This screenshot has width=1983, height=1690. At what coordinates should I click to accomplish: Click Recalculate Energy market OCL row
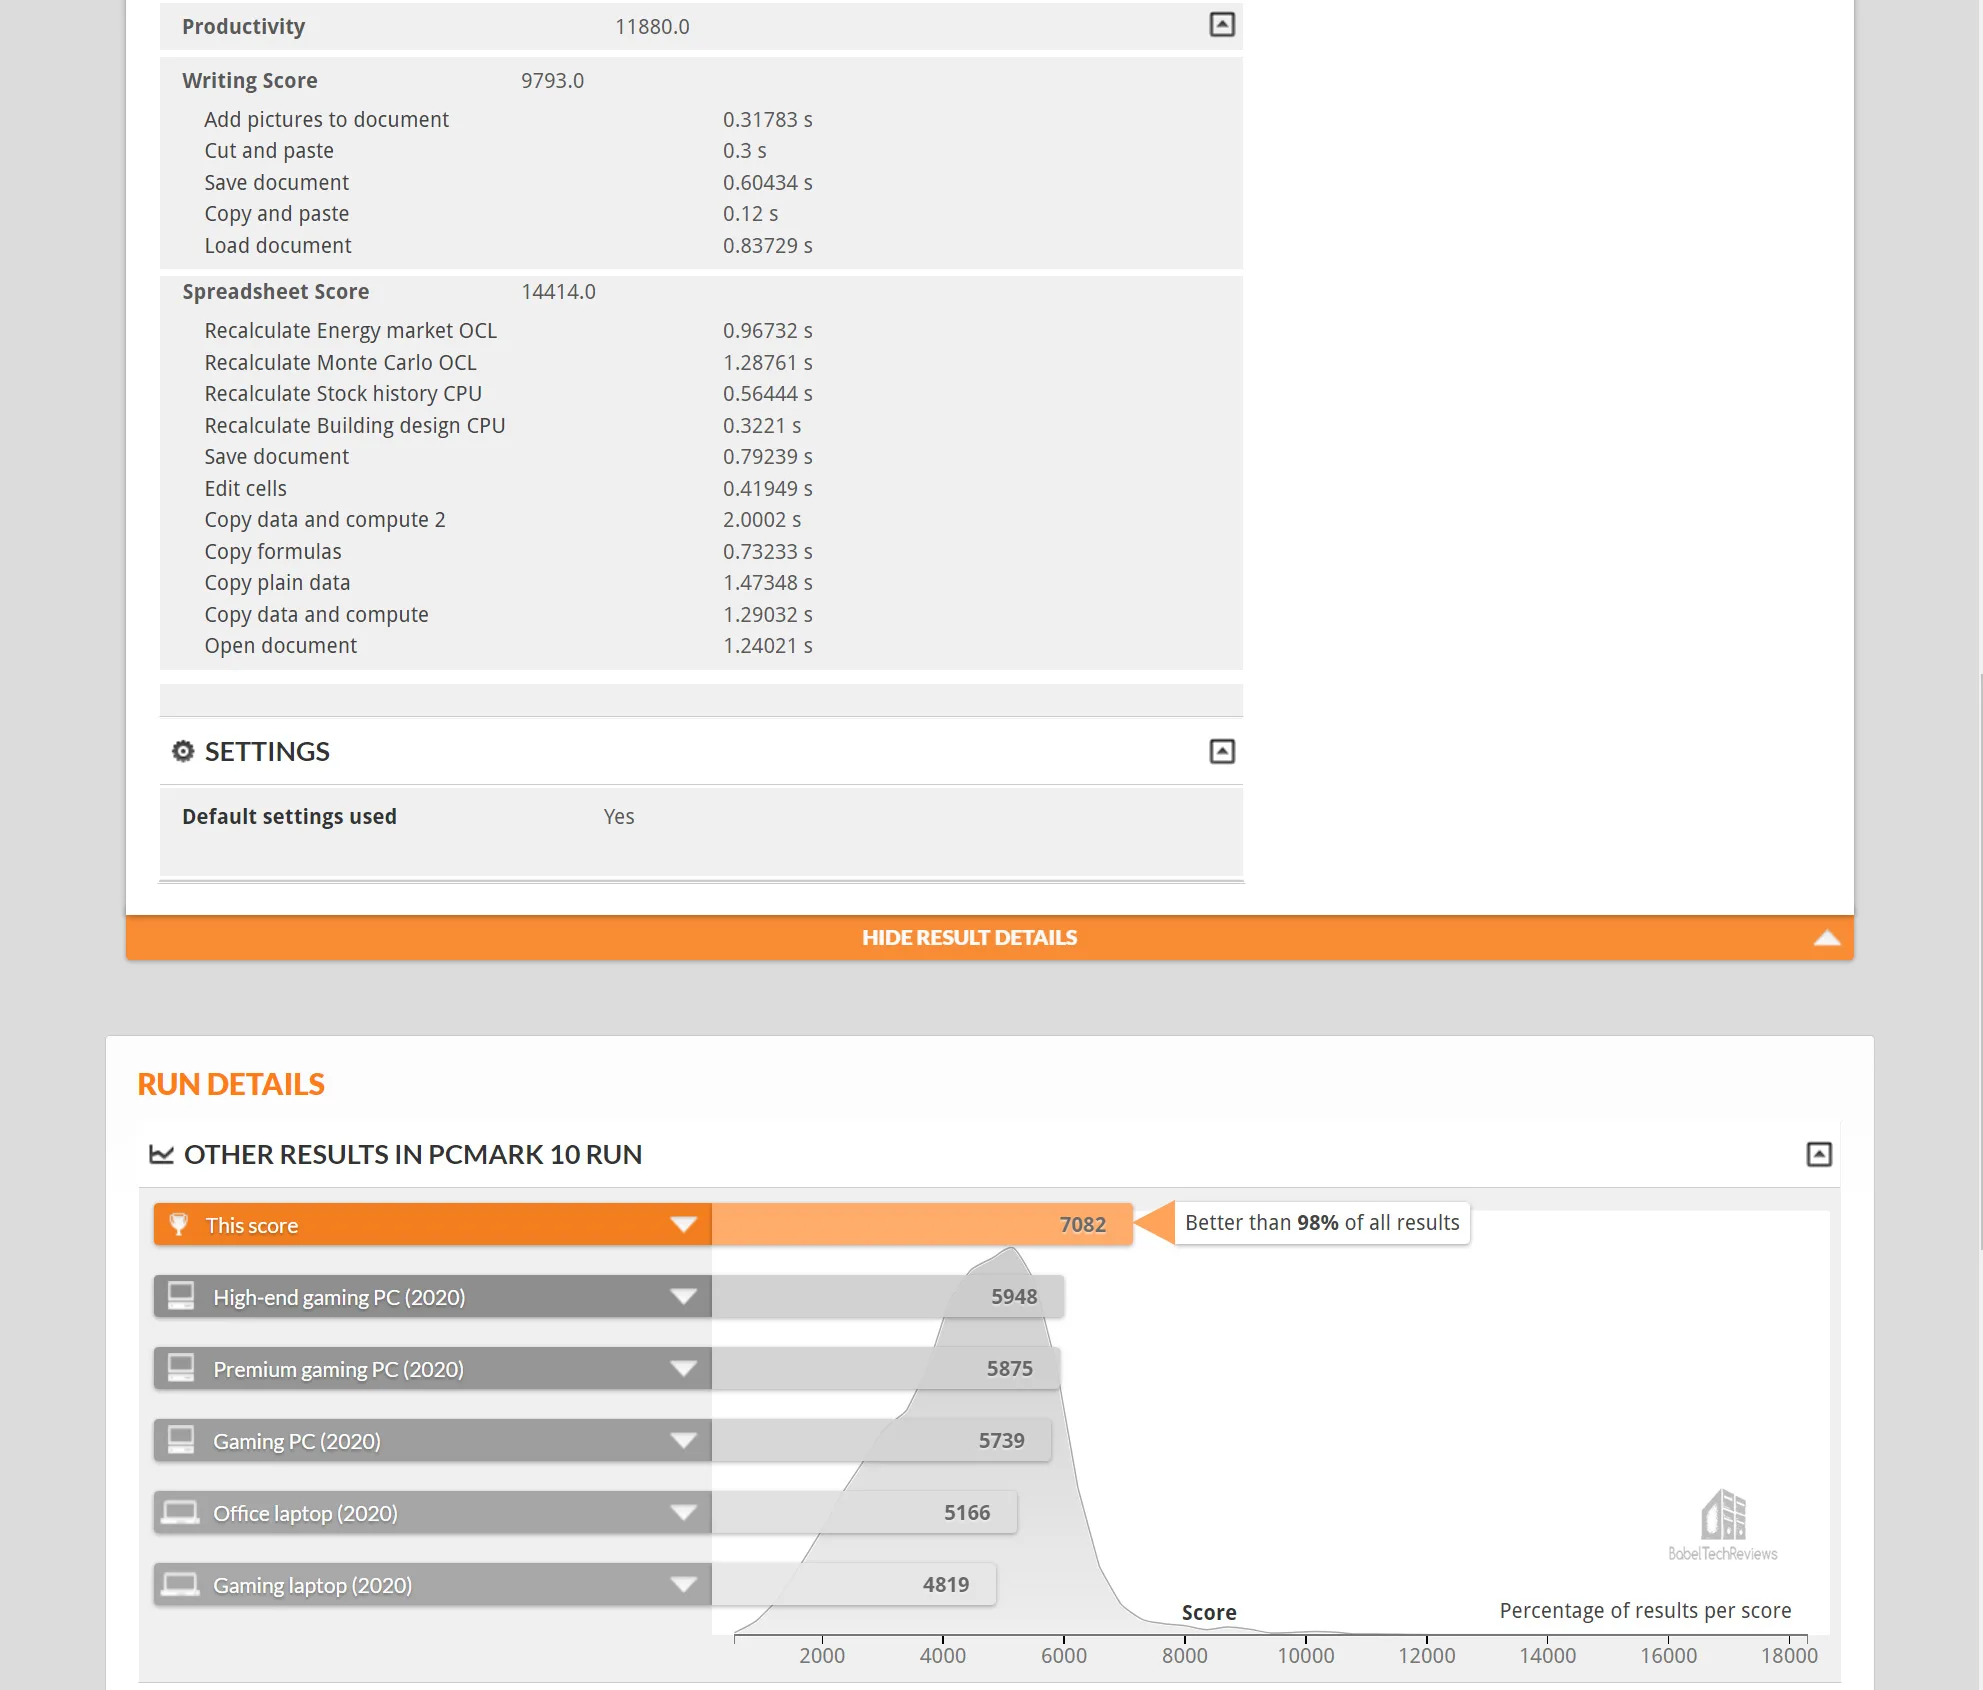(508, 330)
